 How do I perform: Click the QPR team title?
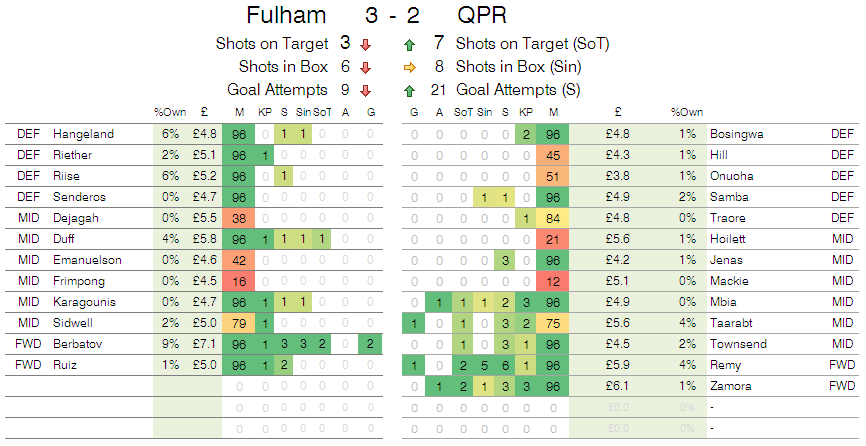tap(482, 15)
